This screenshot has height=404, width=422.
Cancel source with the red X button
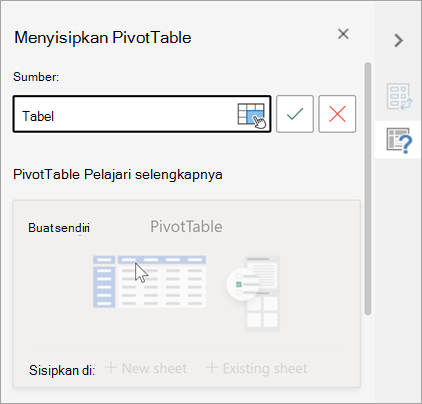click(x=337, y=114)
